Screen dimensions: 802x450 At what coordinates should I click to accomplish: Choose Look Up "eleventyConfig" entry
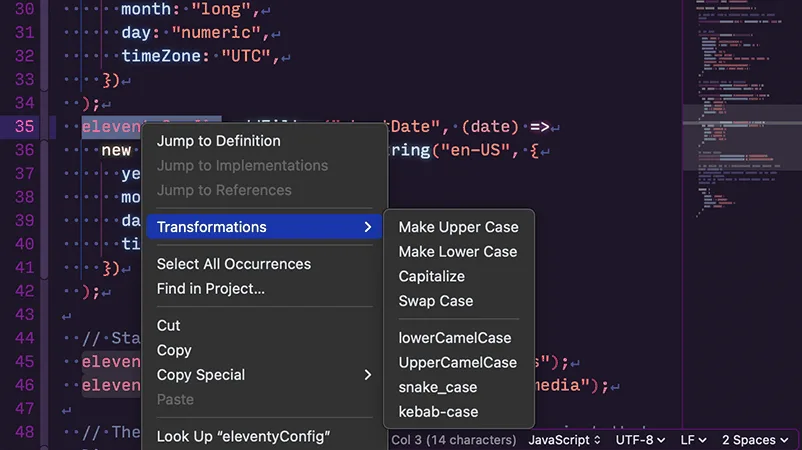tap(264, 437)
